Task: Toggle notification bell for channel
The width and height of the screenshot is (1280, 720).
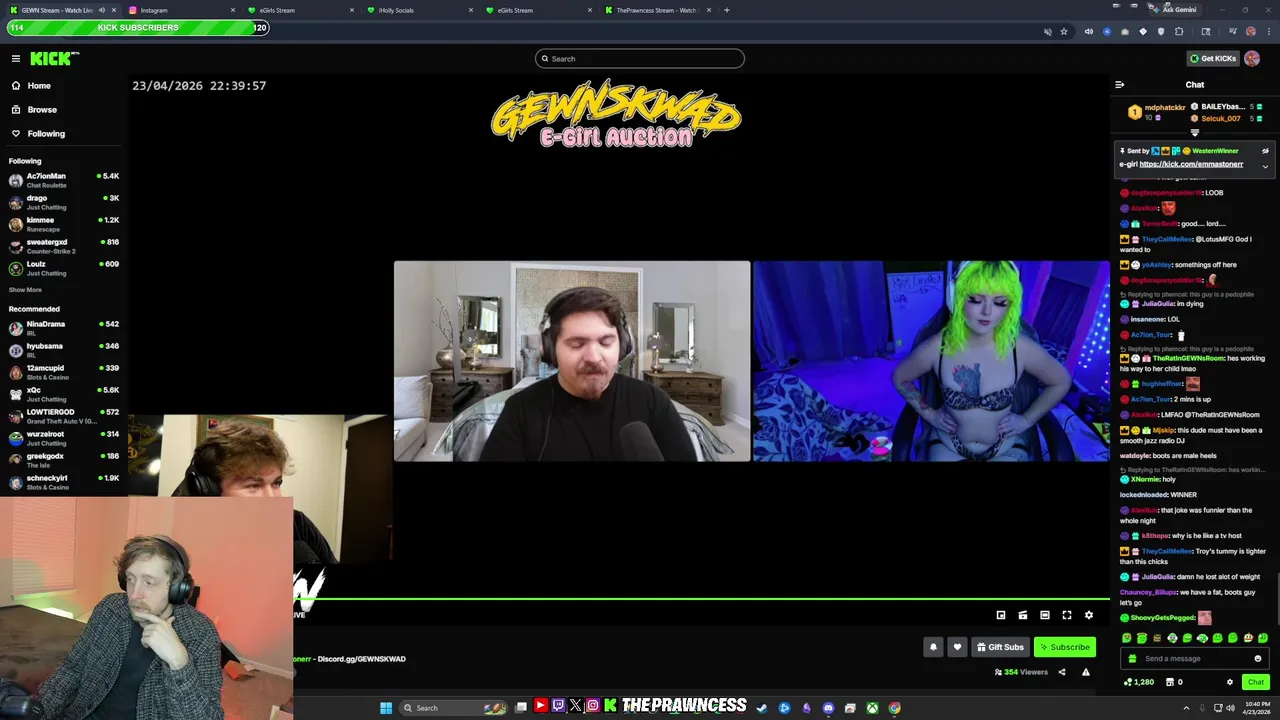Action: point(933,647)
